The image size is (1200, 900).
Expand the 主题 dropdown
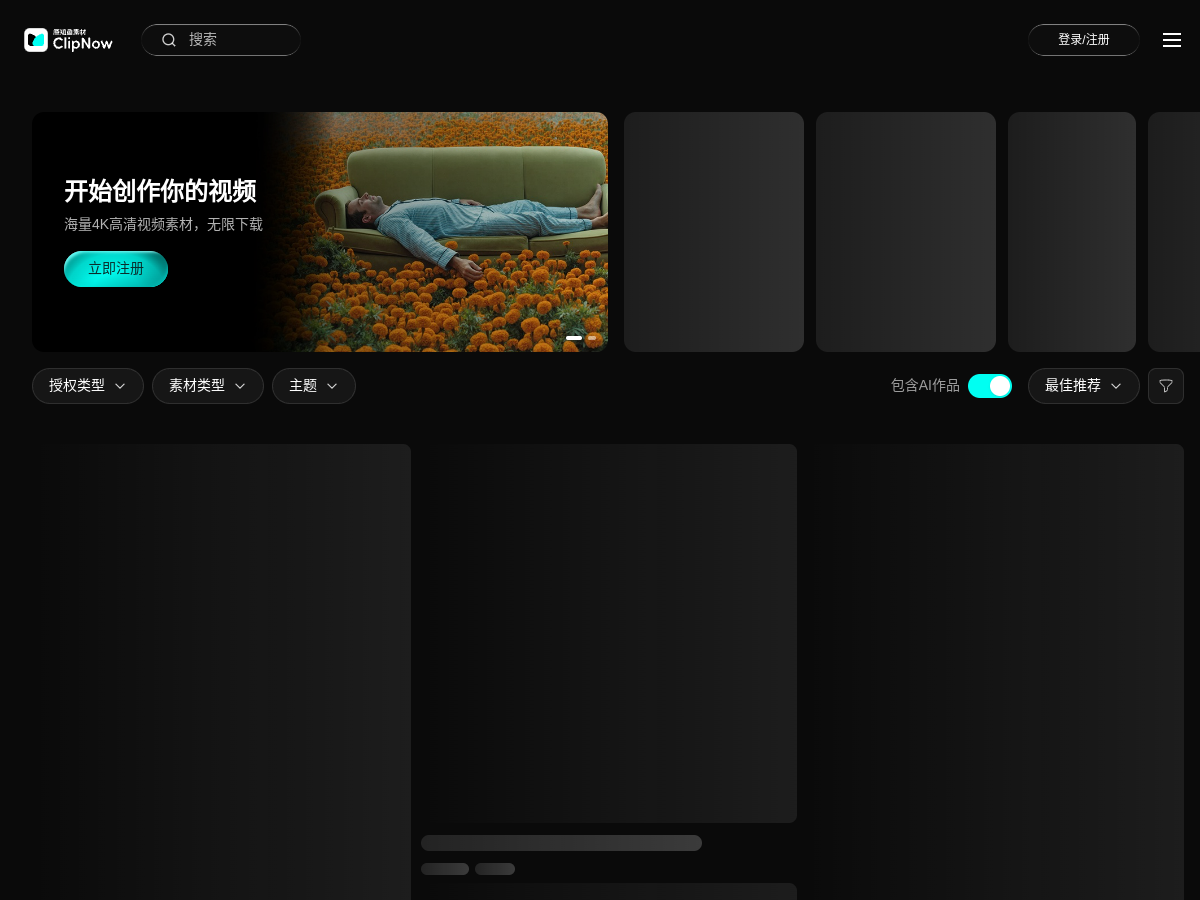click(314, 386)
